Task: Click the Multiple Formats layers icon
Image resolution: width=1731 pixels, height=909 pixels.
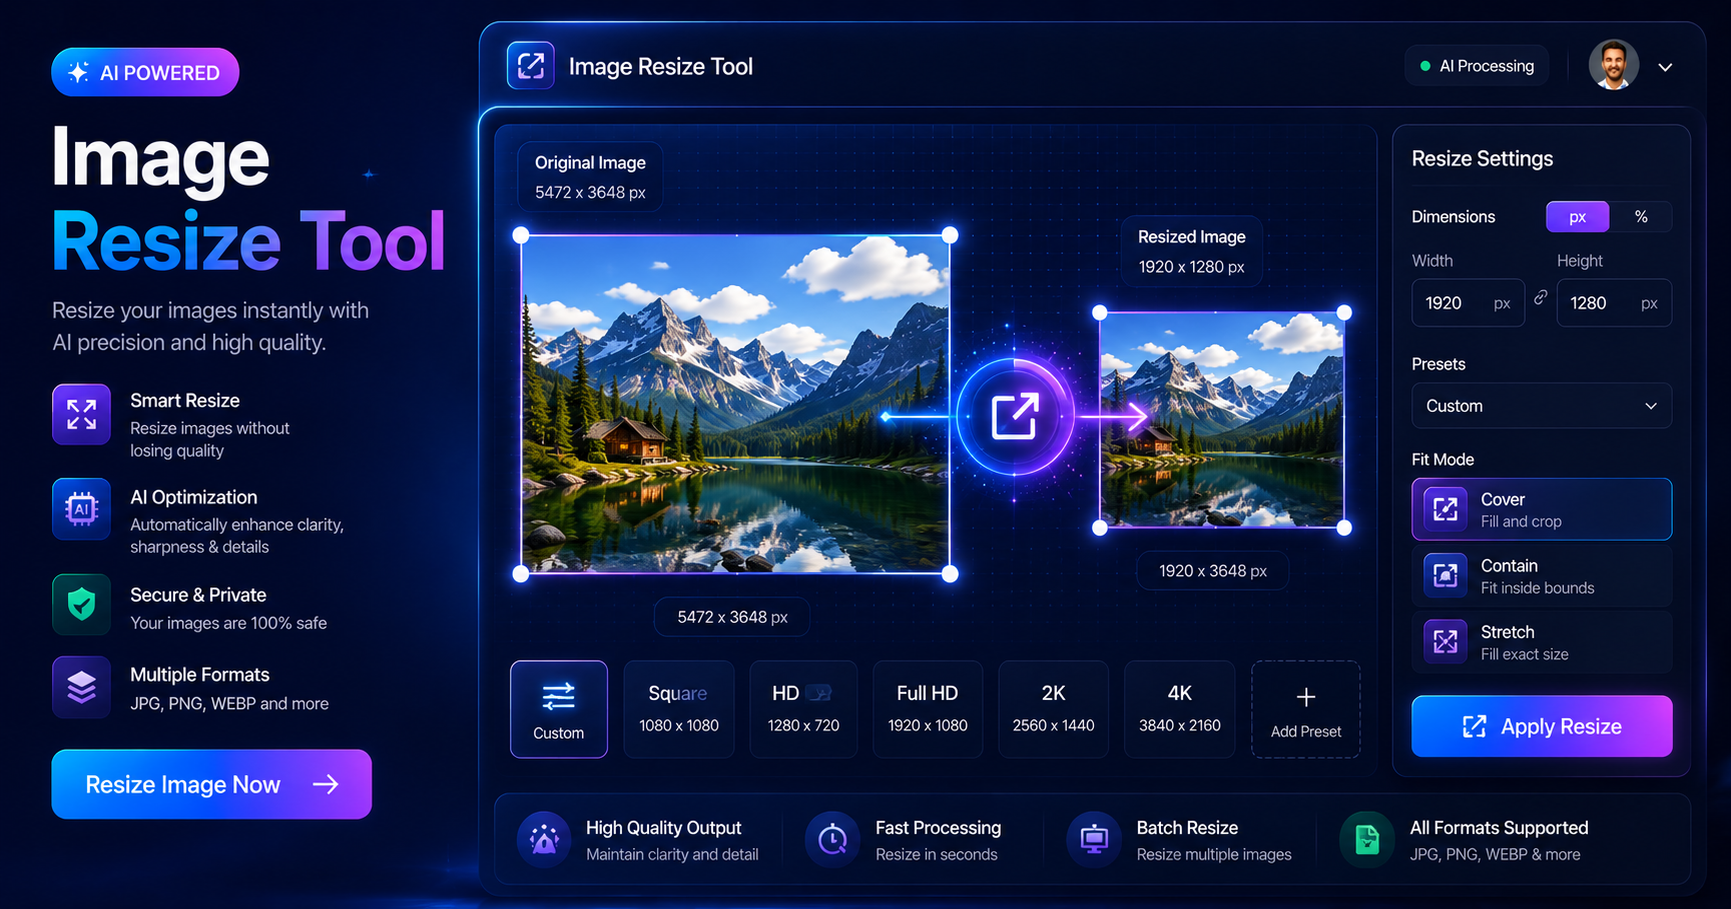Action: [81, 687]
